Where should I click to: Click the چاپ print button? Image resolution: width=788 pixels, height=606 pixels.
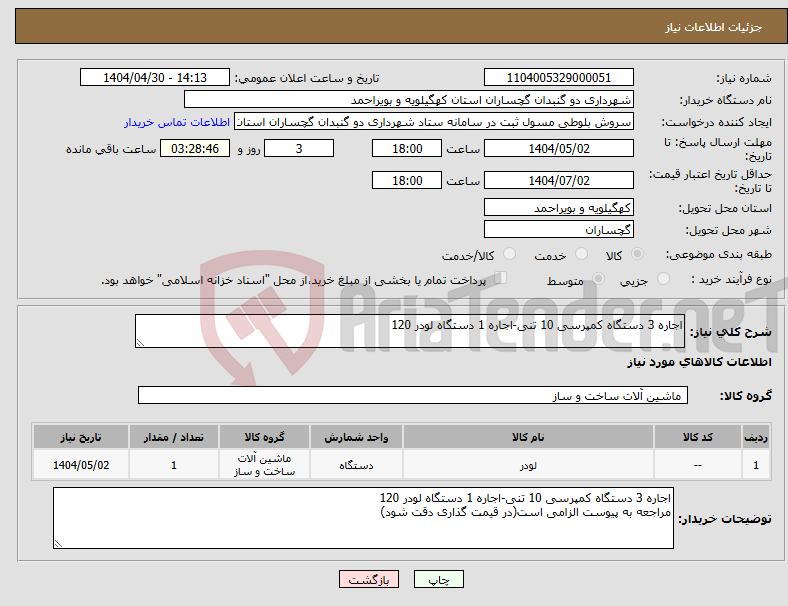[439, 579]
